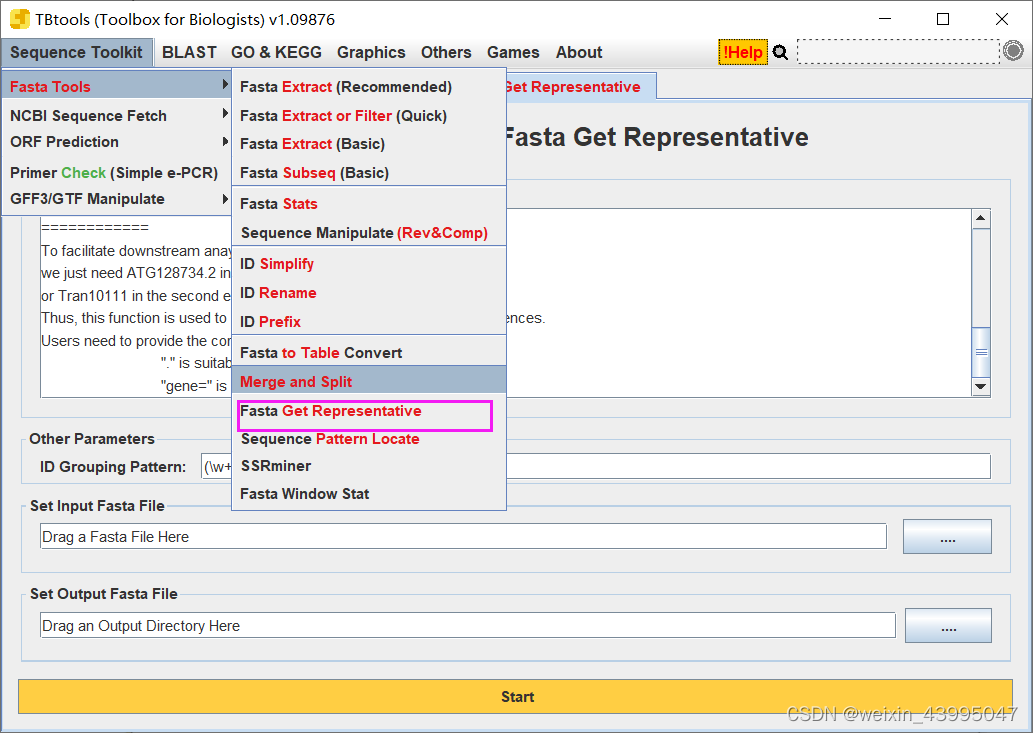Open the GO & KEGG menu
The width and height of the screenshot is (1033, 733).
(276, 53)
